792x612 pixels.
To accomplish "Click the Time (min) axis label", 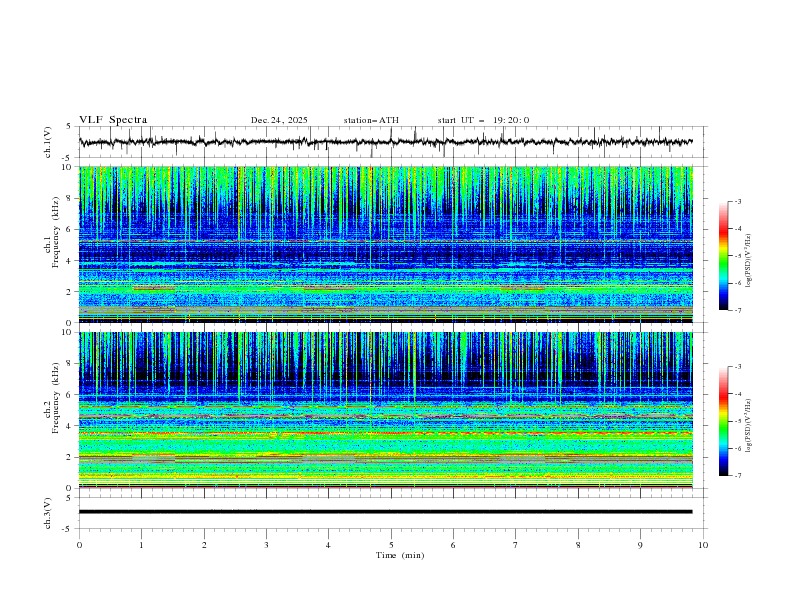I will pos(398,554).
